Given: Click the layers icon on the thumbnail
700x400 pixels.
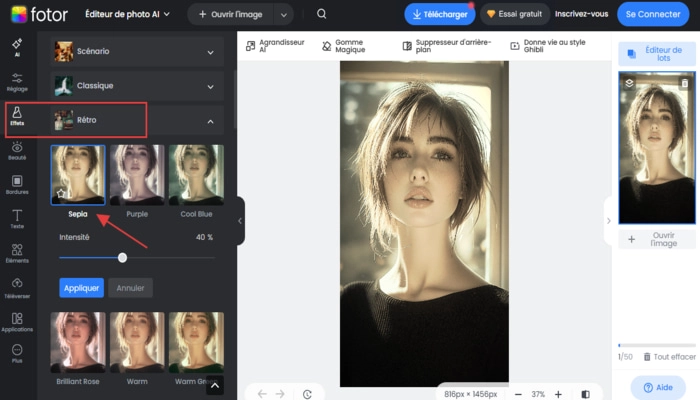Looking at the screenshot, I should [629, 83].
